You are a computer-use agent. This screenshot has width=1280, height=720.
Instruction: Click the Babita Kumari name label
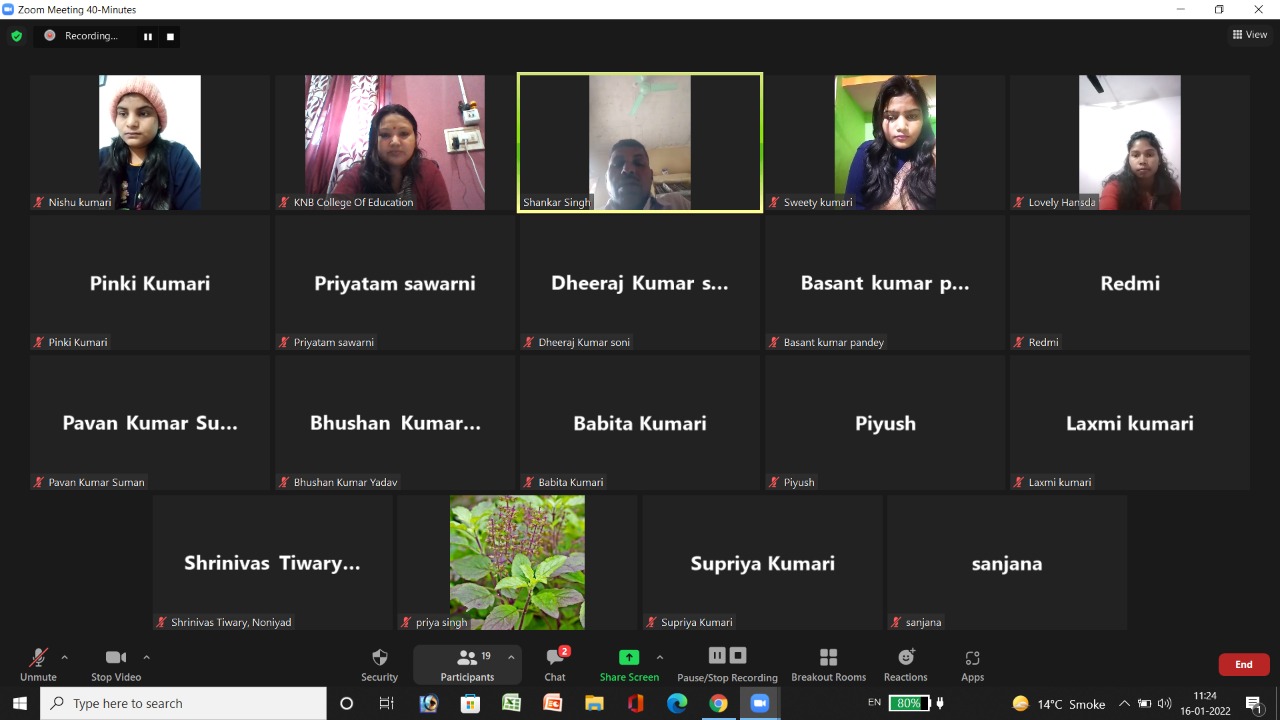coord(571,482)
